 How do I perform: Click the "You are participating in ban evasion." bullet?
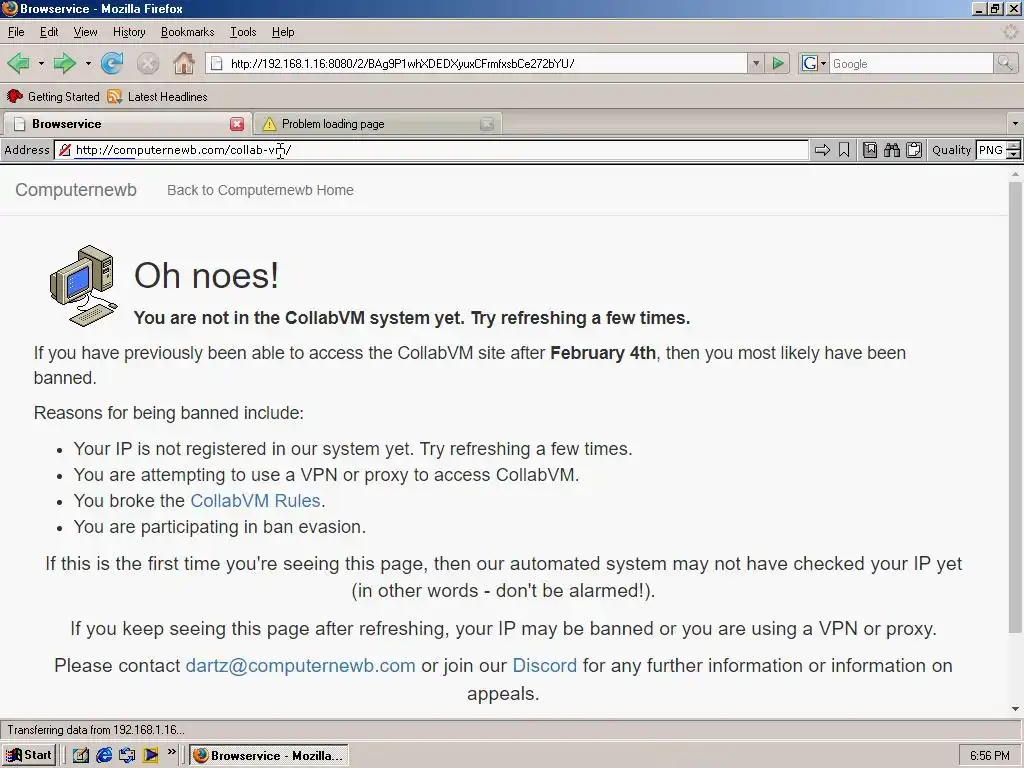(219, 527)
